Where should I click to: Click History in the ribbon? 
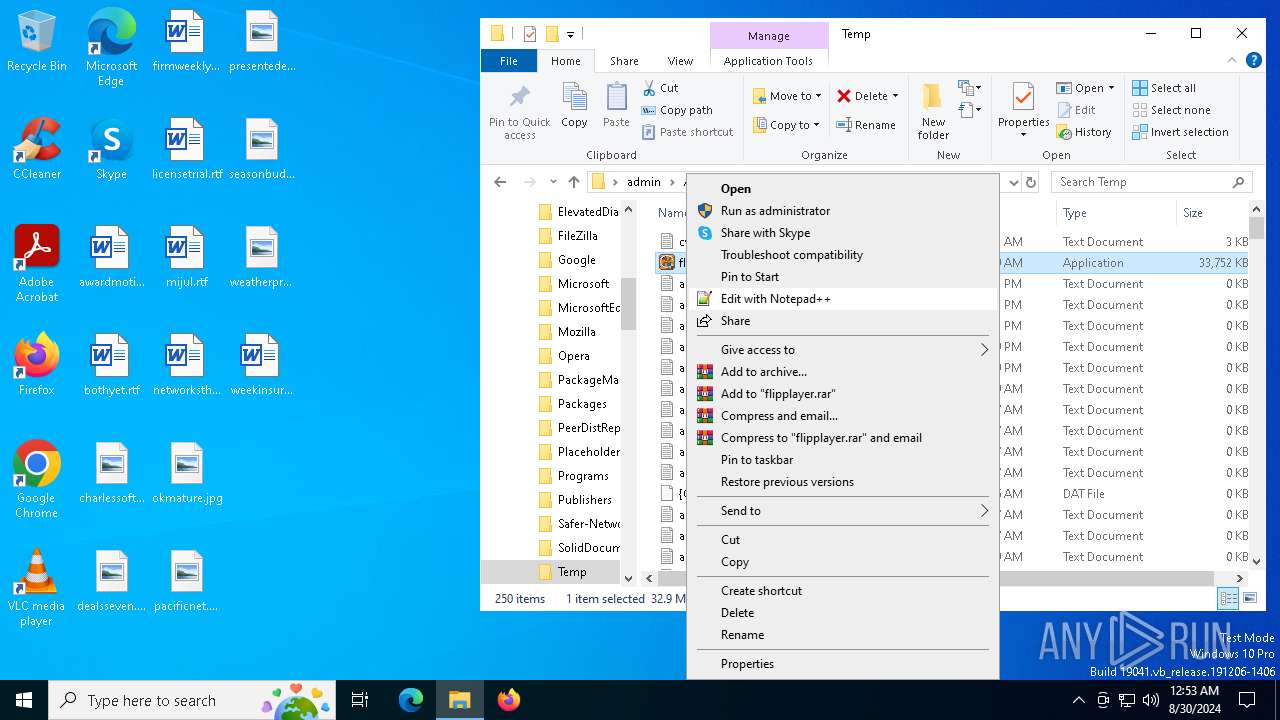(x=1084, y=132)
